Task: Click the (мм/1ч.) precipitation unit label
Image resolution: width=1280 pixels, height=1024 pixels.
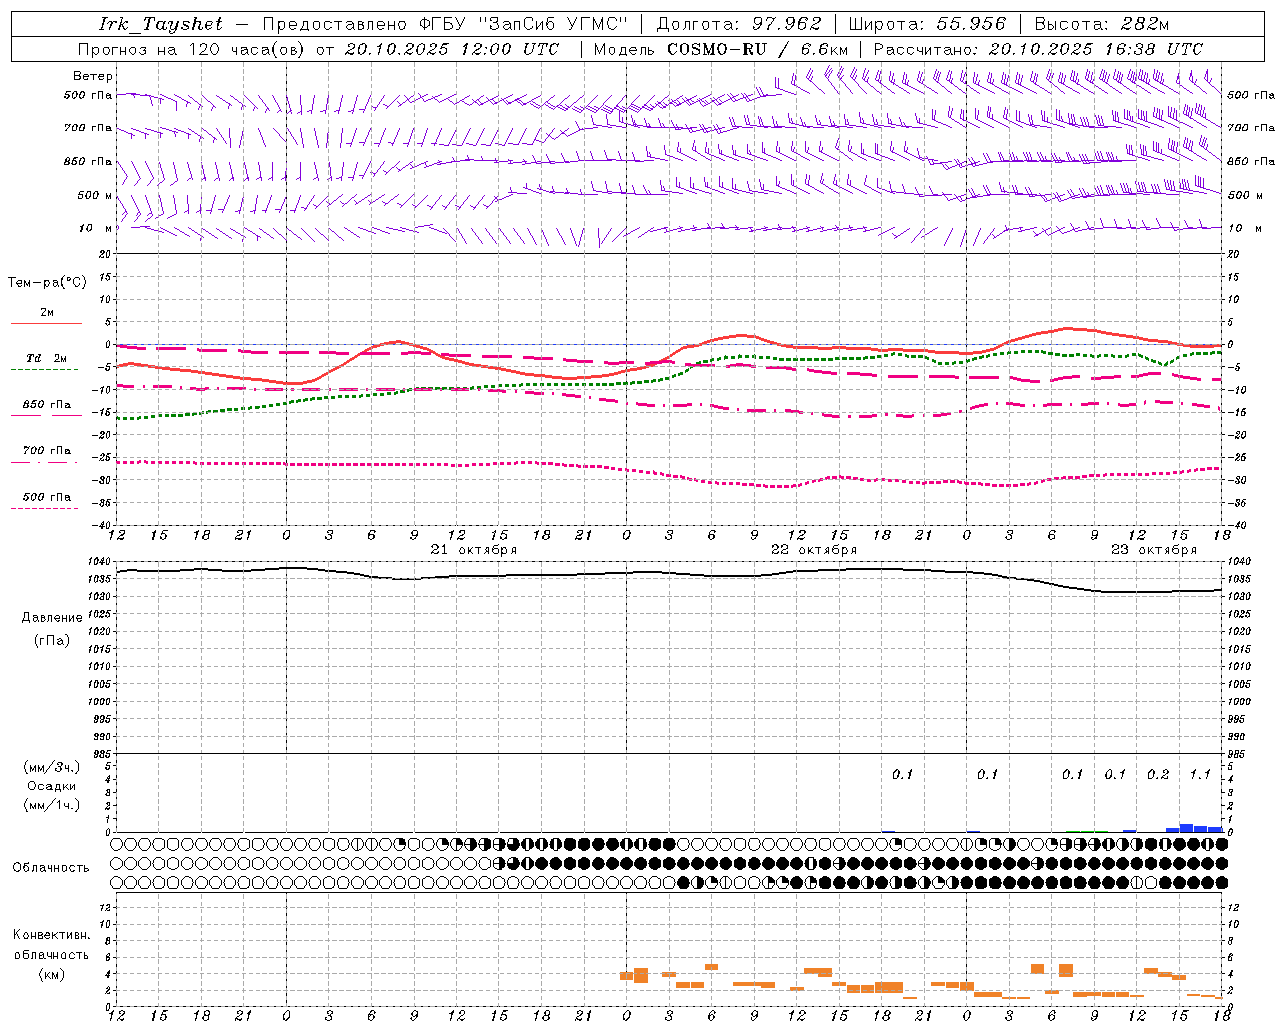Action: [52, 805]
